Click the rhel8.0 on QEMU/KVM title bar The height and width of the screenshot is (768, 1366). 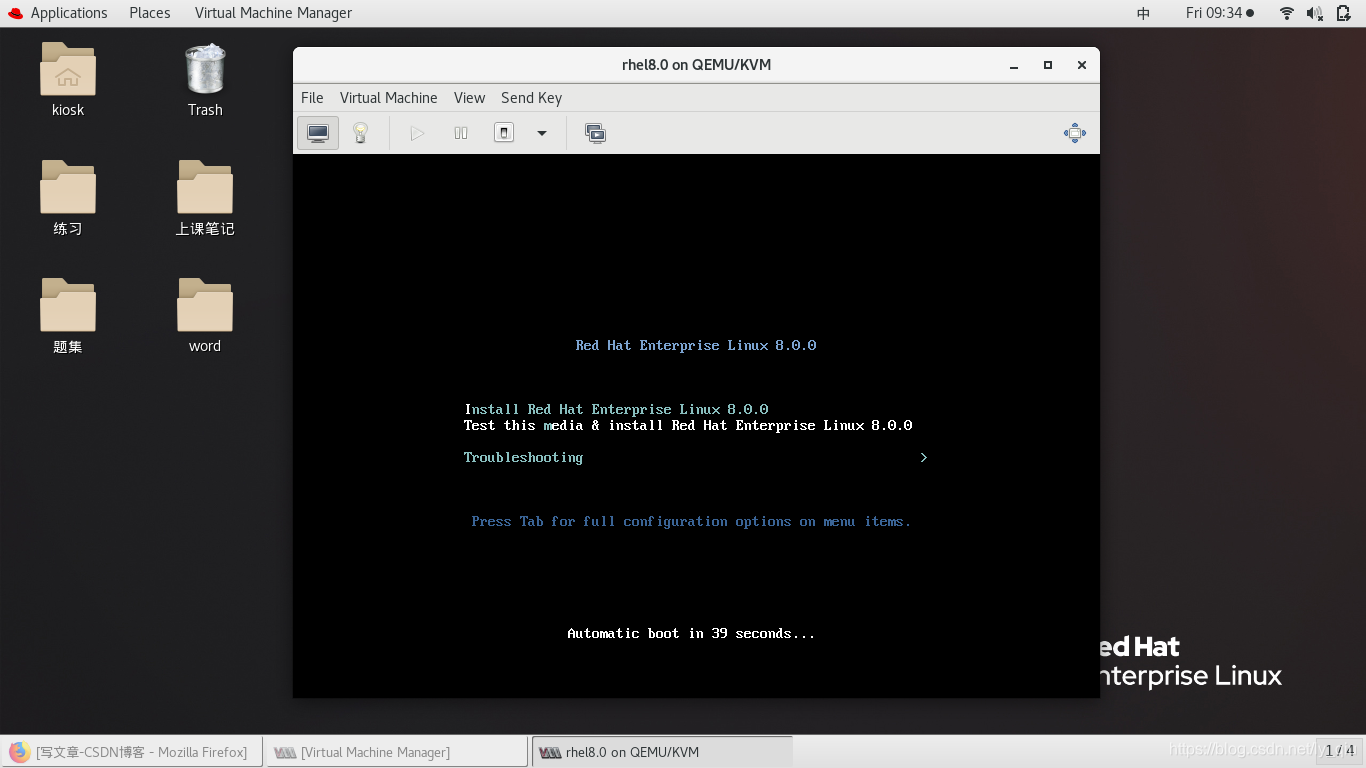coord(696,65)
